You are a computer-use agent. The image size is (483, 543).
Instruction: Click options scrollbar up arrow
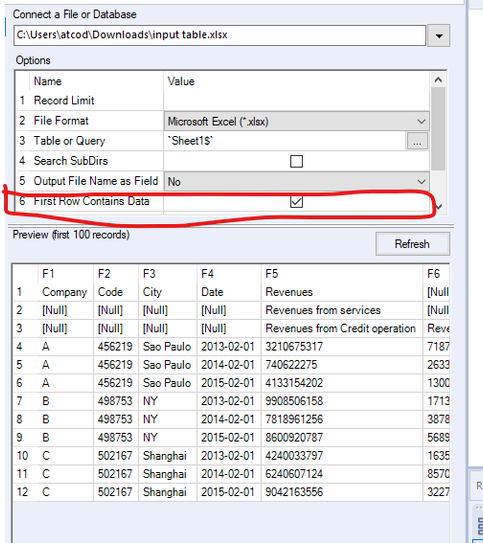point(438,80)
